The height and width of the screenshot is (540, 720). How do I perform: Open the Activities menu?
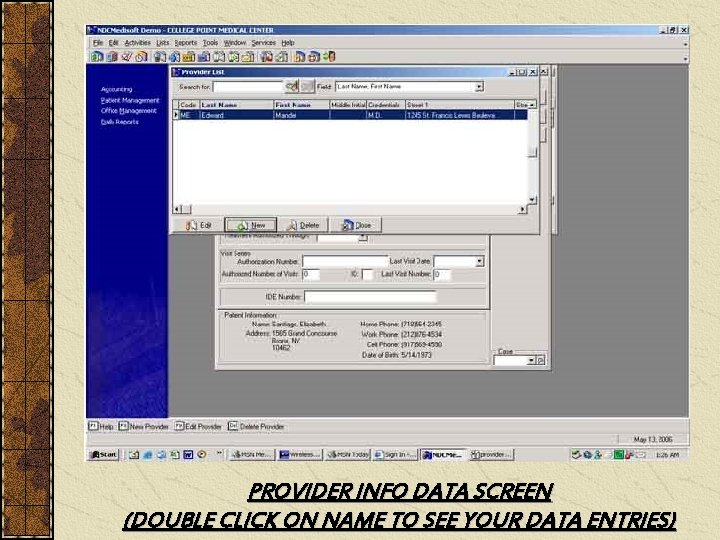(138, 43)
